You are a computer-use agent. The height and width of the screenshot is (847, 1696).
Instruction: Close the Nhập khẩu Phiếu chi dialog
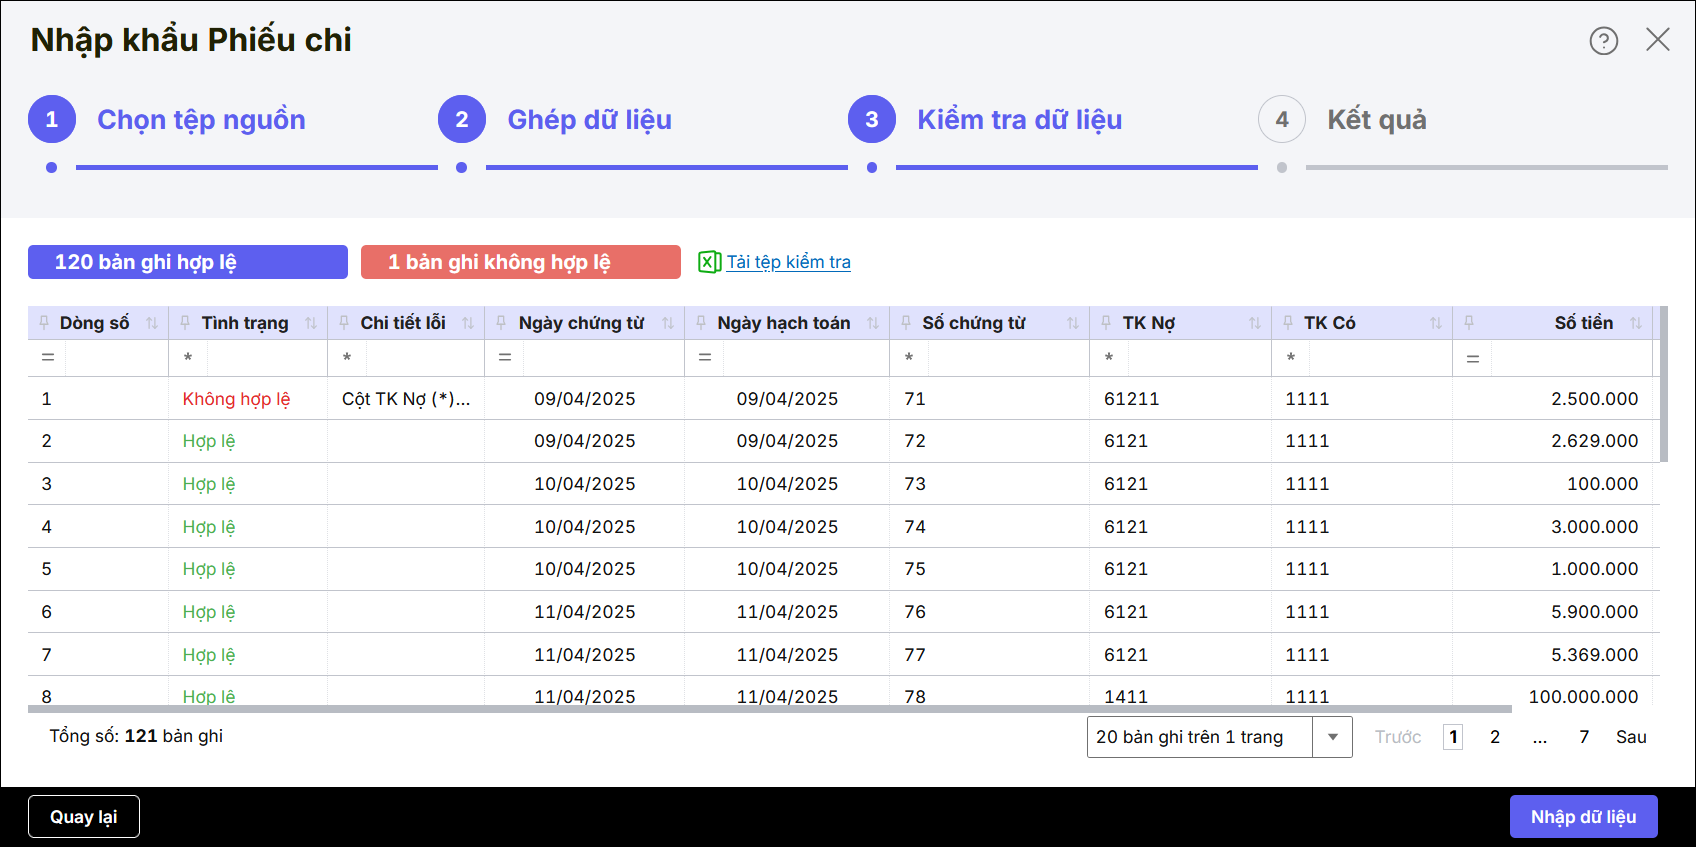(x=1658, y=40)
